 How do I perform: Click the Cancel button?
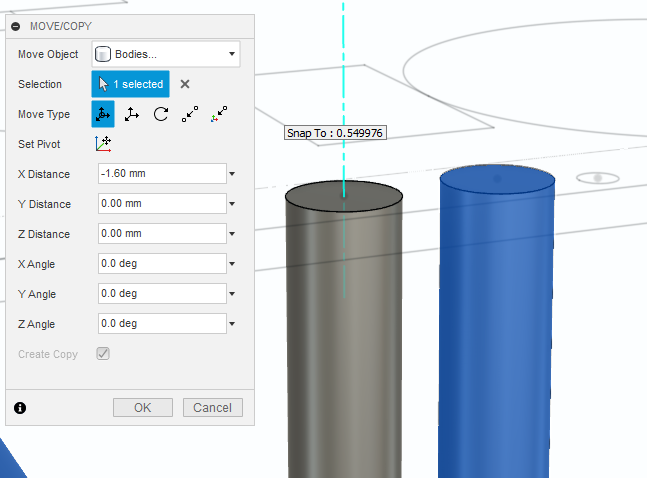click(x=213, y=408)
